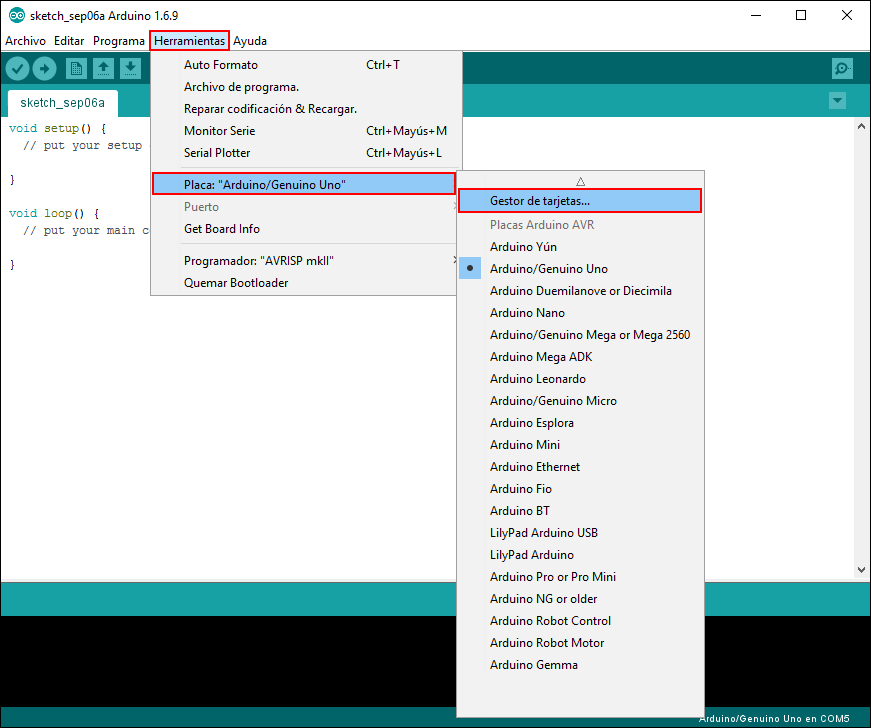This screenshot has width=871, height=728.
Task: Choose Arduino Duemilanove or Diecimila board
Action: click(x=581, y=291)
